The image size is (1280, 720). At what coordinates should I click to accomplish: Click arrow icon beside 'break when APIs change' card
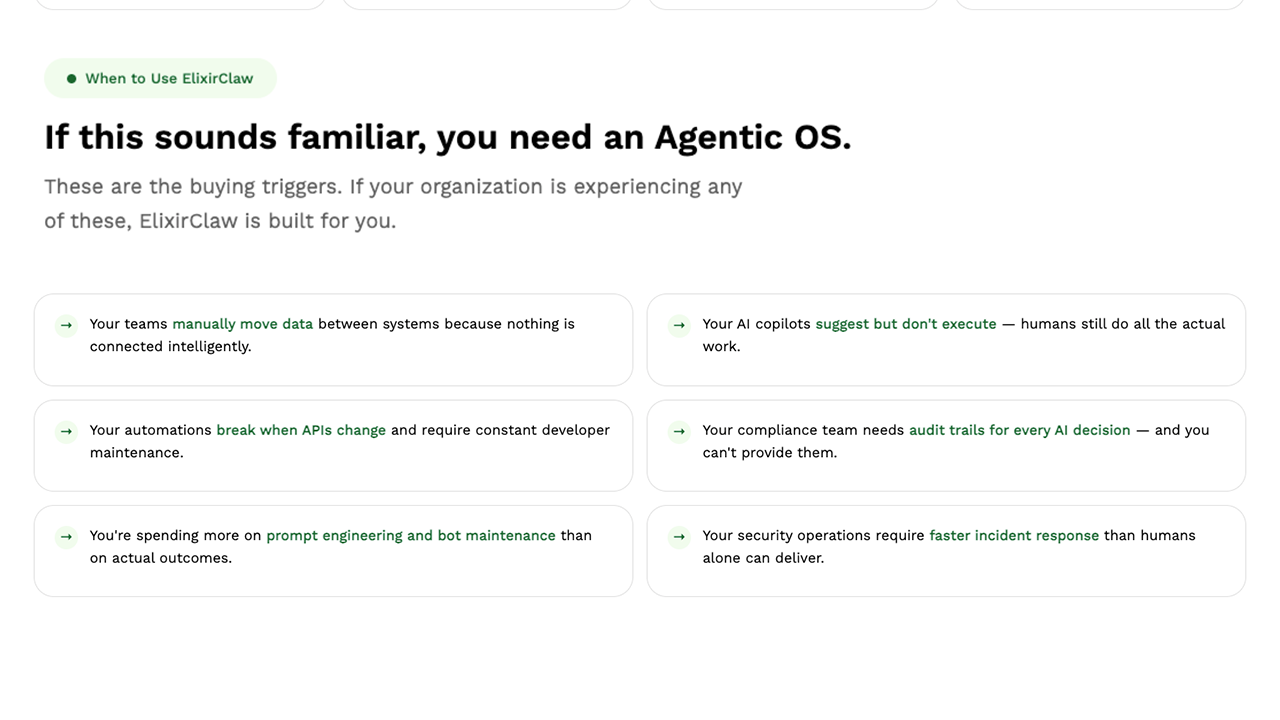[x=66, y=431]
